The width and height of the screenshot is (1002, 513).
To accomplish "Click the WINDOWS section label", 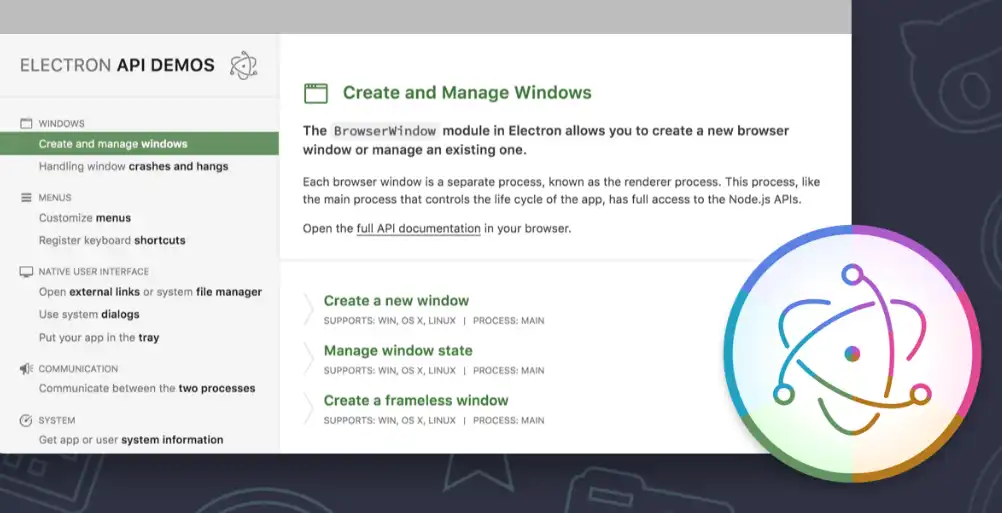I will (x=61, y=124).
